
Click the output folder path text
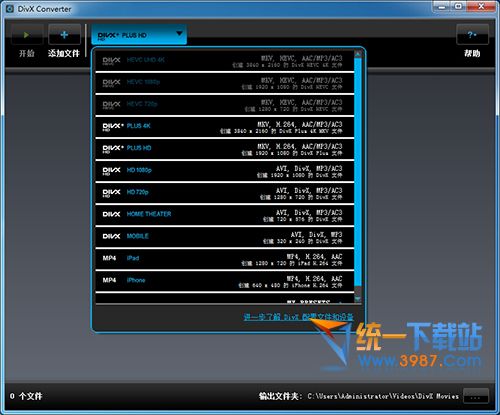383,396
